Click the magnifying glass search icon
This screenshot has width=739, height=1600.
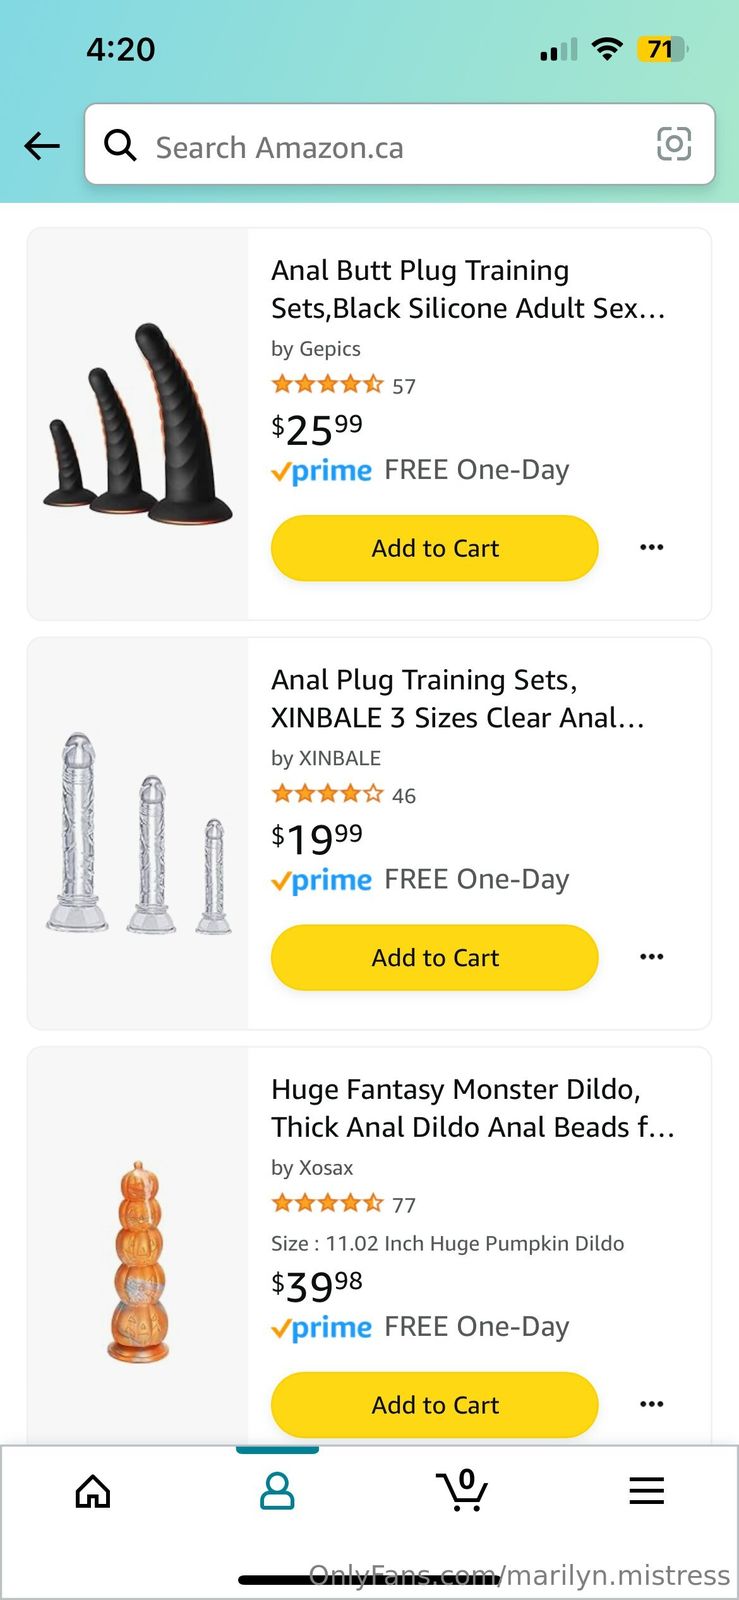tap(121, 146)
